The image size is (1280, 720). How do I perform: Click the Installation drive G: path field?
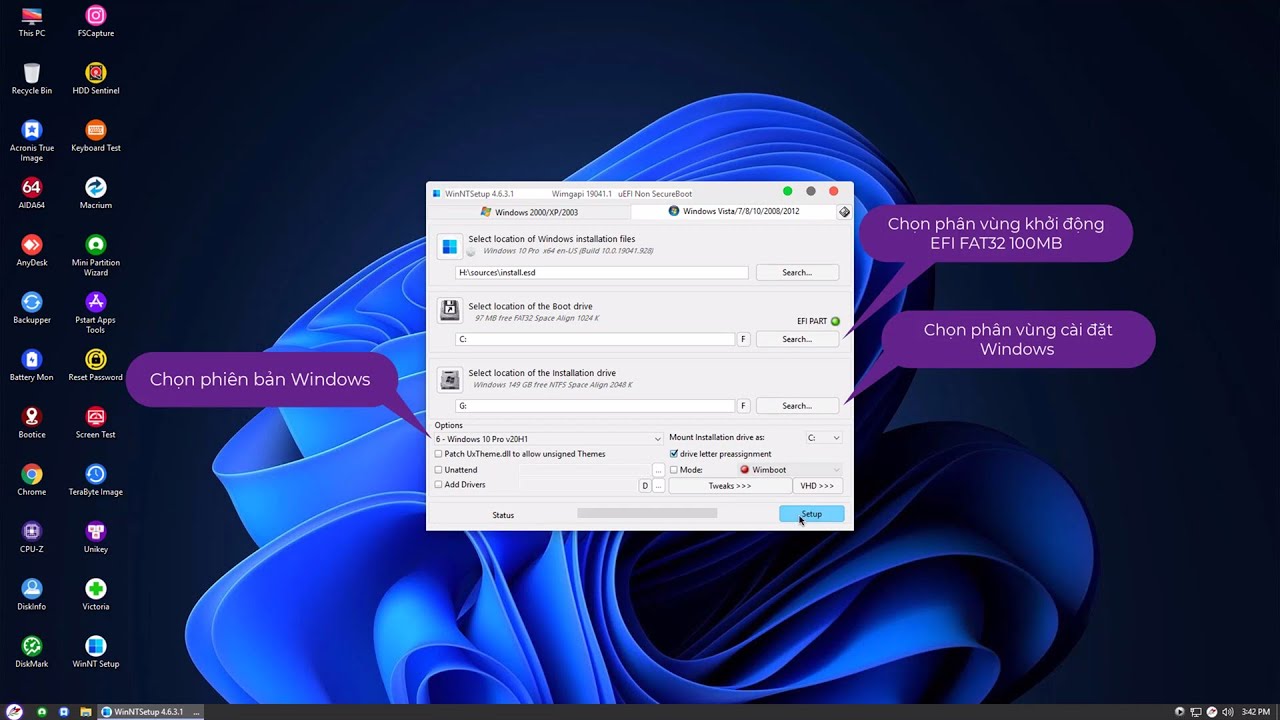point(595,406)
